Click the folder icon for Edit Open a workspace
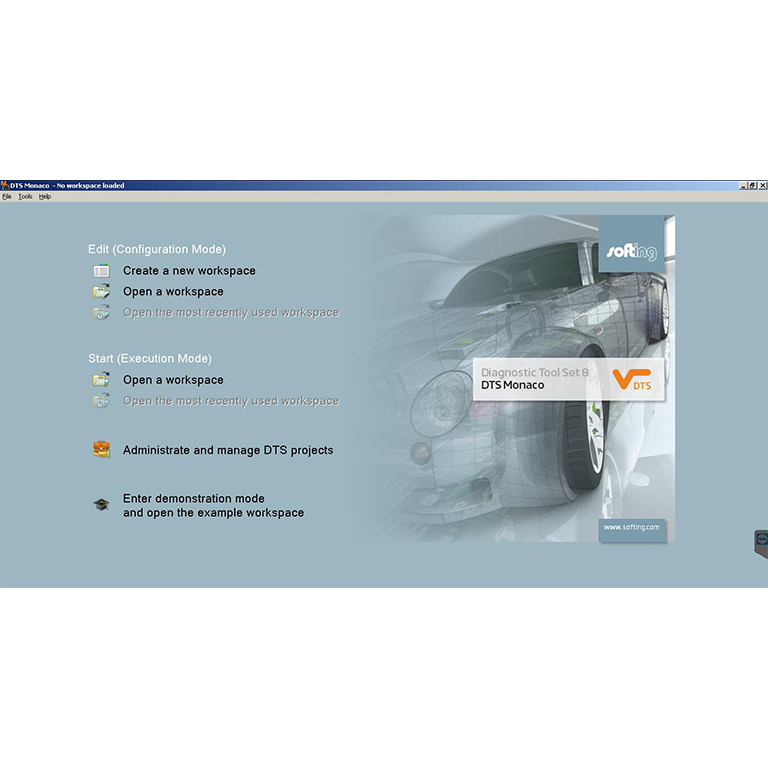Screen dimensions: 768x768 tap(101, 291)
